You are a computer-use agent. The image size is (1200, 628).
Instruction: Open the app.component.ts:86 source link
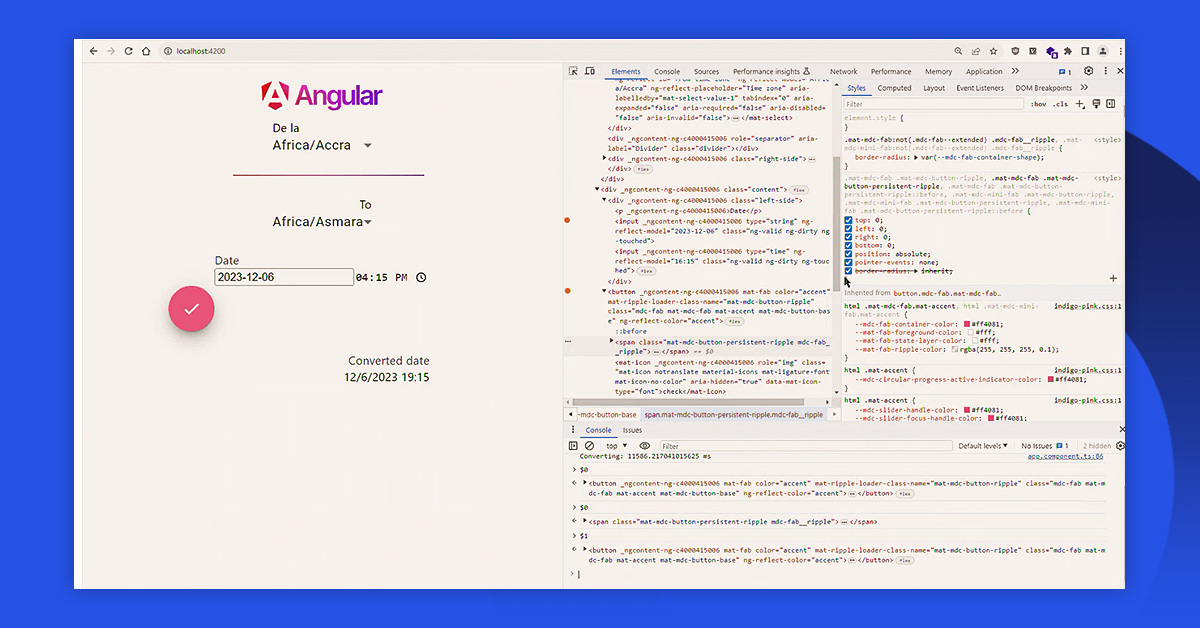click(1065, 456)
